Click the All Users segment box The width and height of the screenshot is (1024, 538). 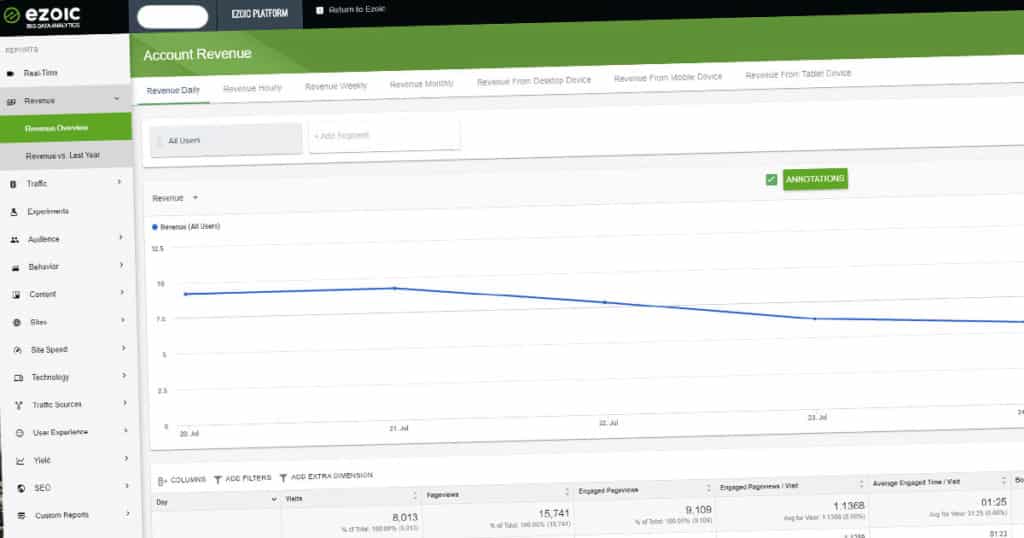[226, 140]
